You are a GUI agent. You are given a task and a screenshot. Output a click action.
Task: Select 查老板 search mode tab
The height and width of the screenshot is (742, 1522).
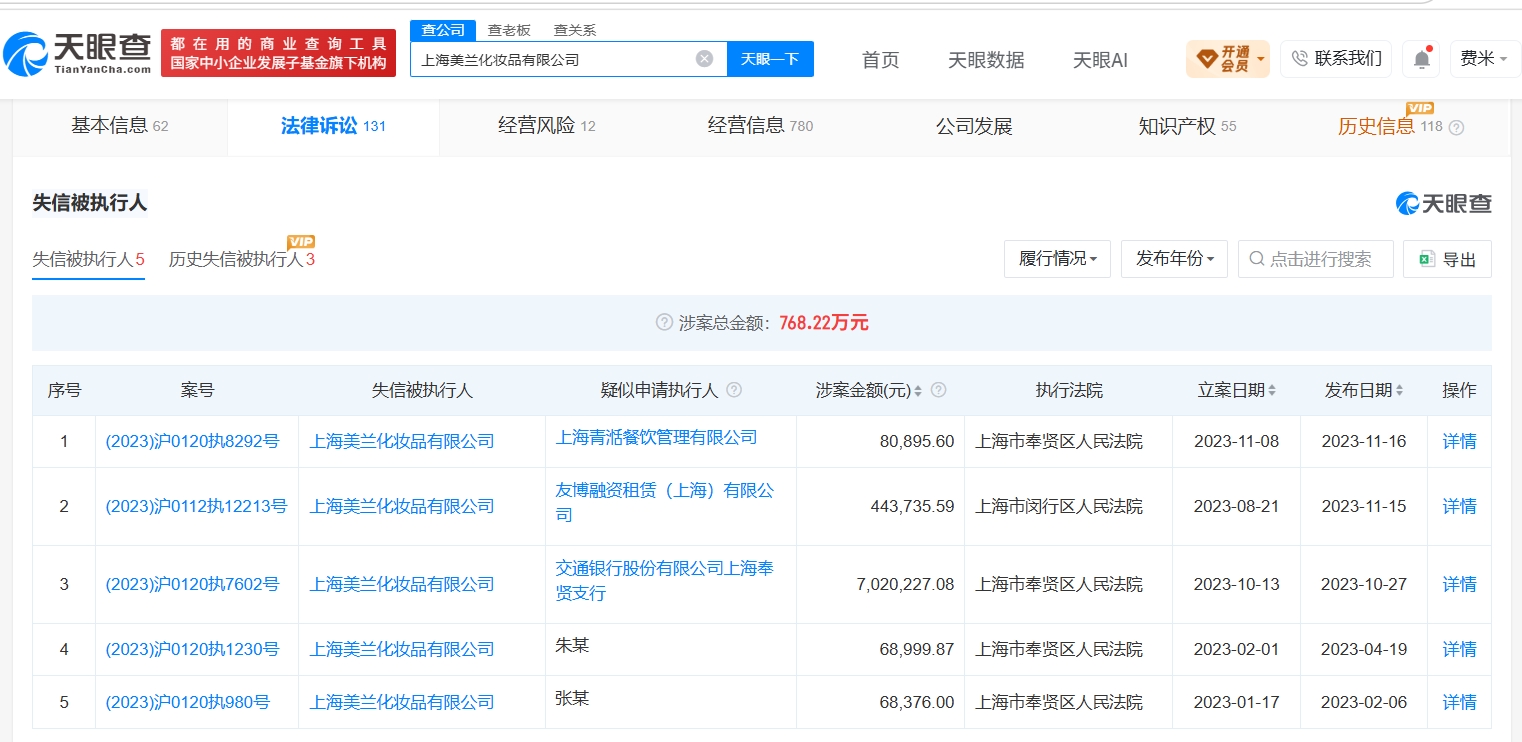tap(509, 30)
